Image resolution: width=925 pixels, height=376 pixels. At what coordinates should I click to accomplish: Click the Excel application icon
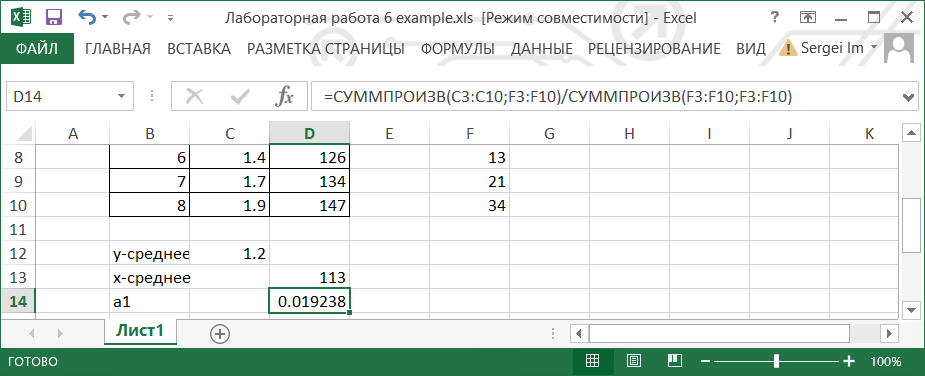(x=20, y=17)
